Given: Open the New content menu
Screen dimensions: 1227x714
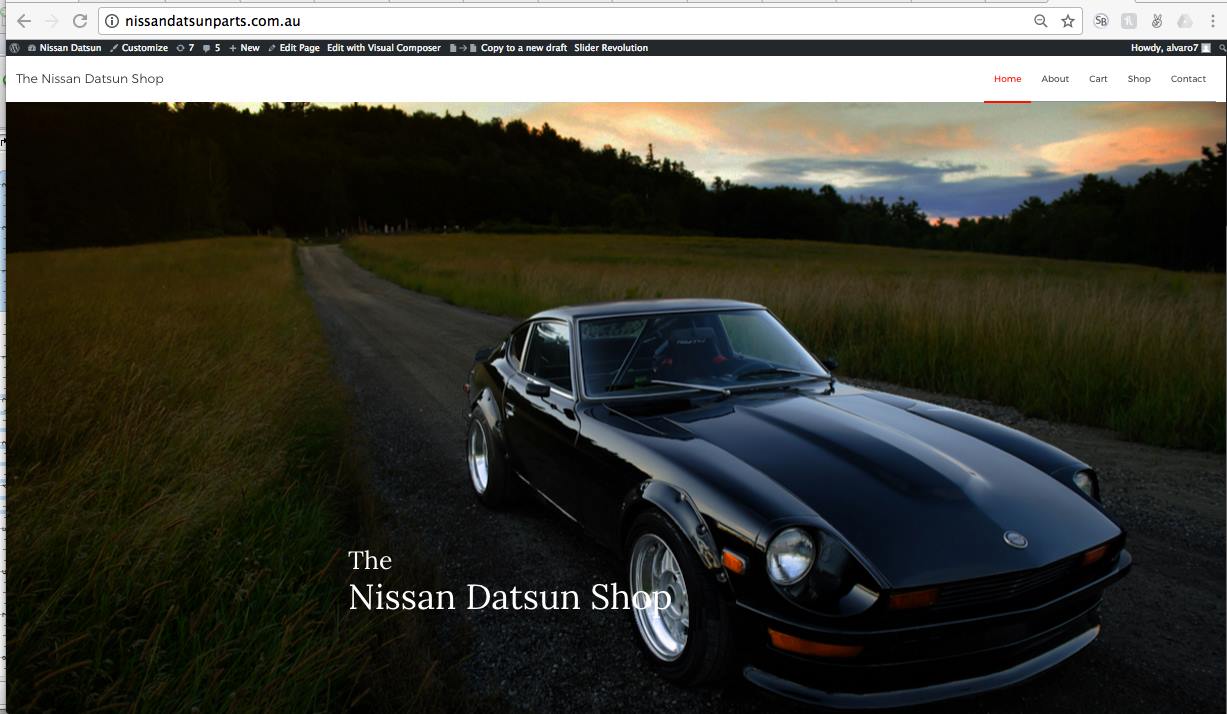Looking at the screenshot, I should tap(244, 48).
